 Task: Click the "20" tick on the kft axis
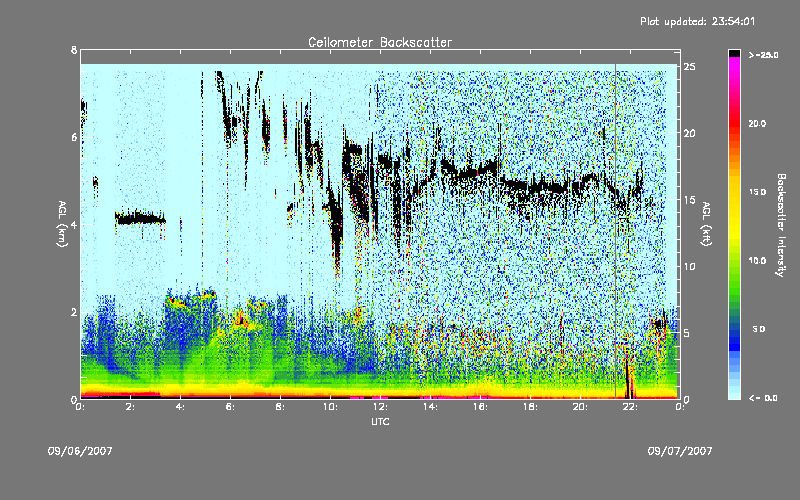point(689,133)
